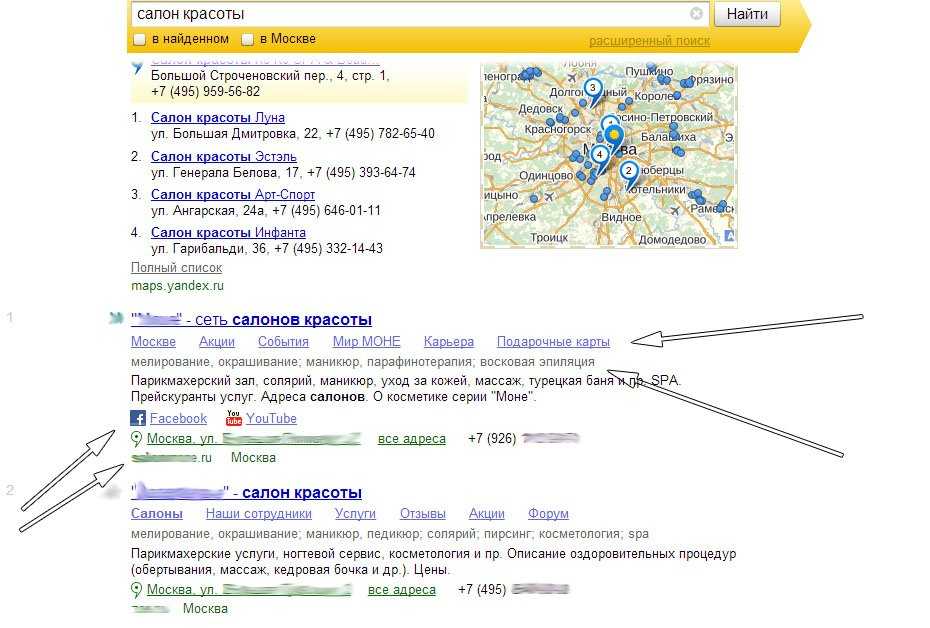This screenshot has height=628, width=930.
Task: Open 'Полный список' link
Action: 177,267
